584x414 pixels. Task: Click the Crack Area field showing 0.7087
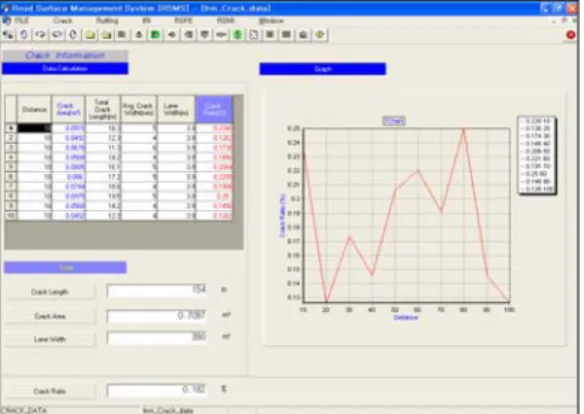tap(156, 316)
